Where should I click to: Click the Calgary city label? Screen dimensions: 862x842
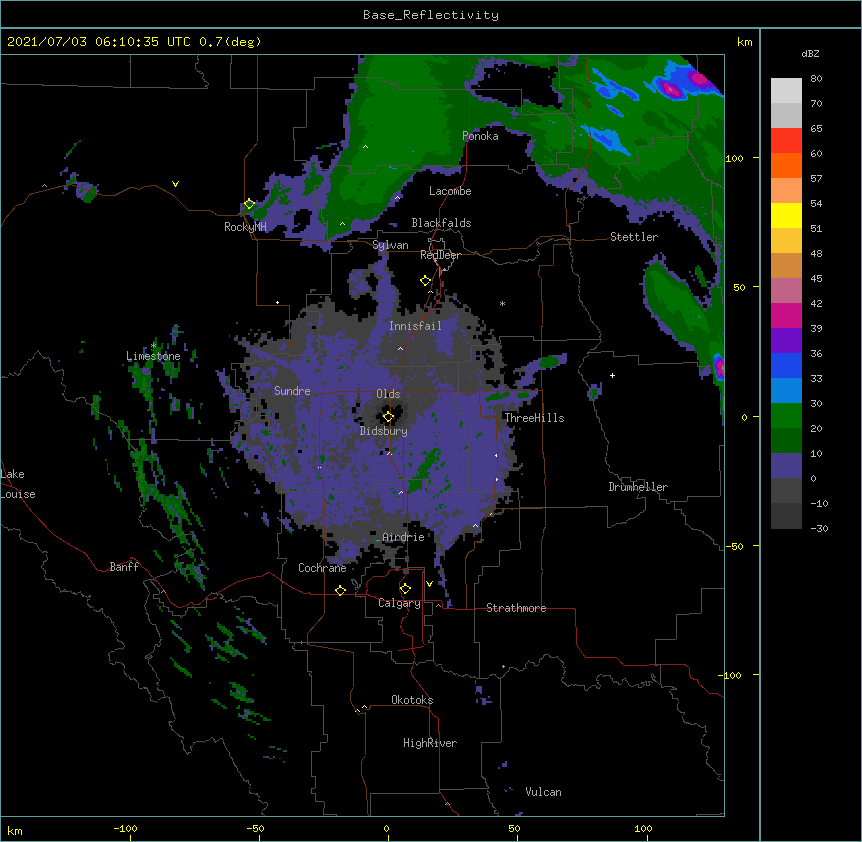coord(399,603)
